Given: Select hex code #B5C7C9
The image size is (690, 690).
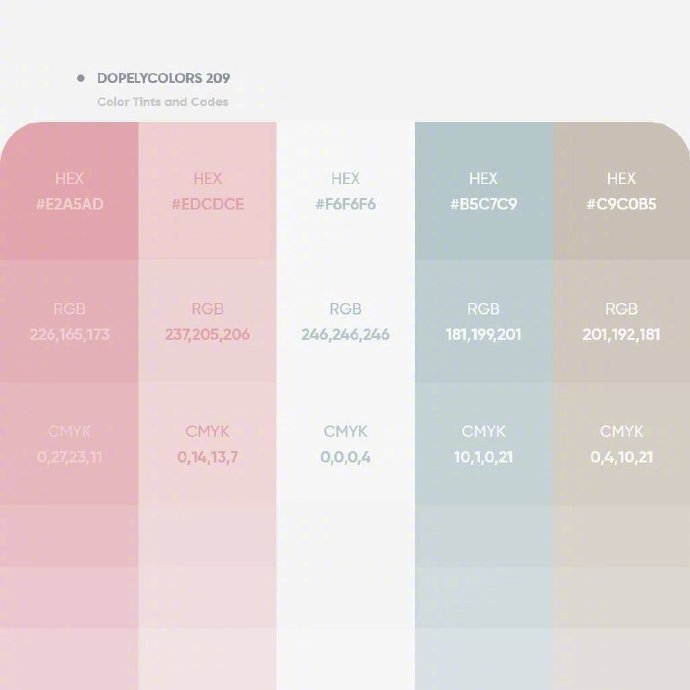Looking at the screenshot, I should [483, 204].
